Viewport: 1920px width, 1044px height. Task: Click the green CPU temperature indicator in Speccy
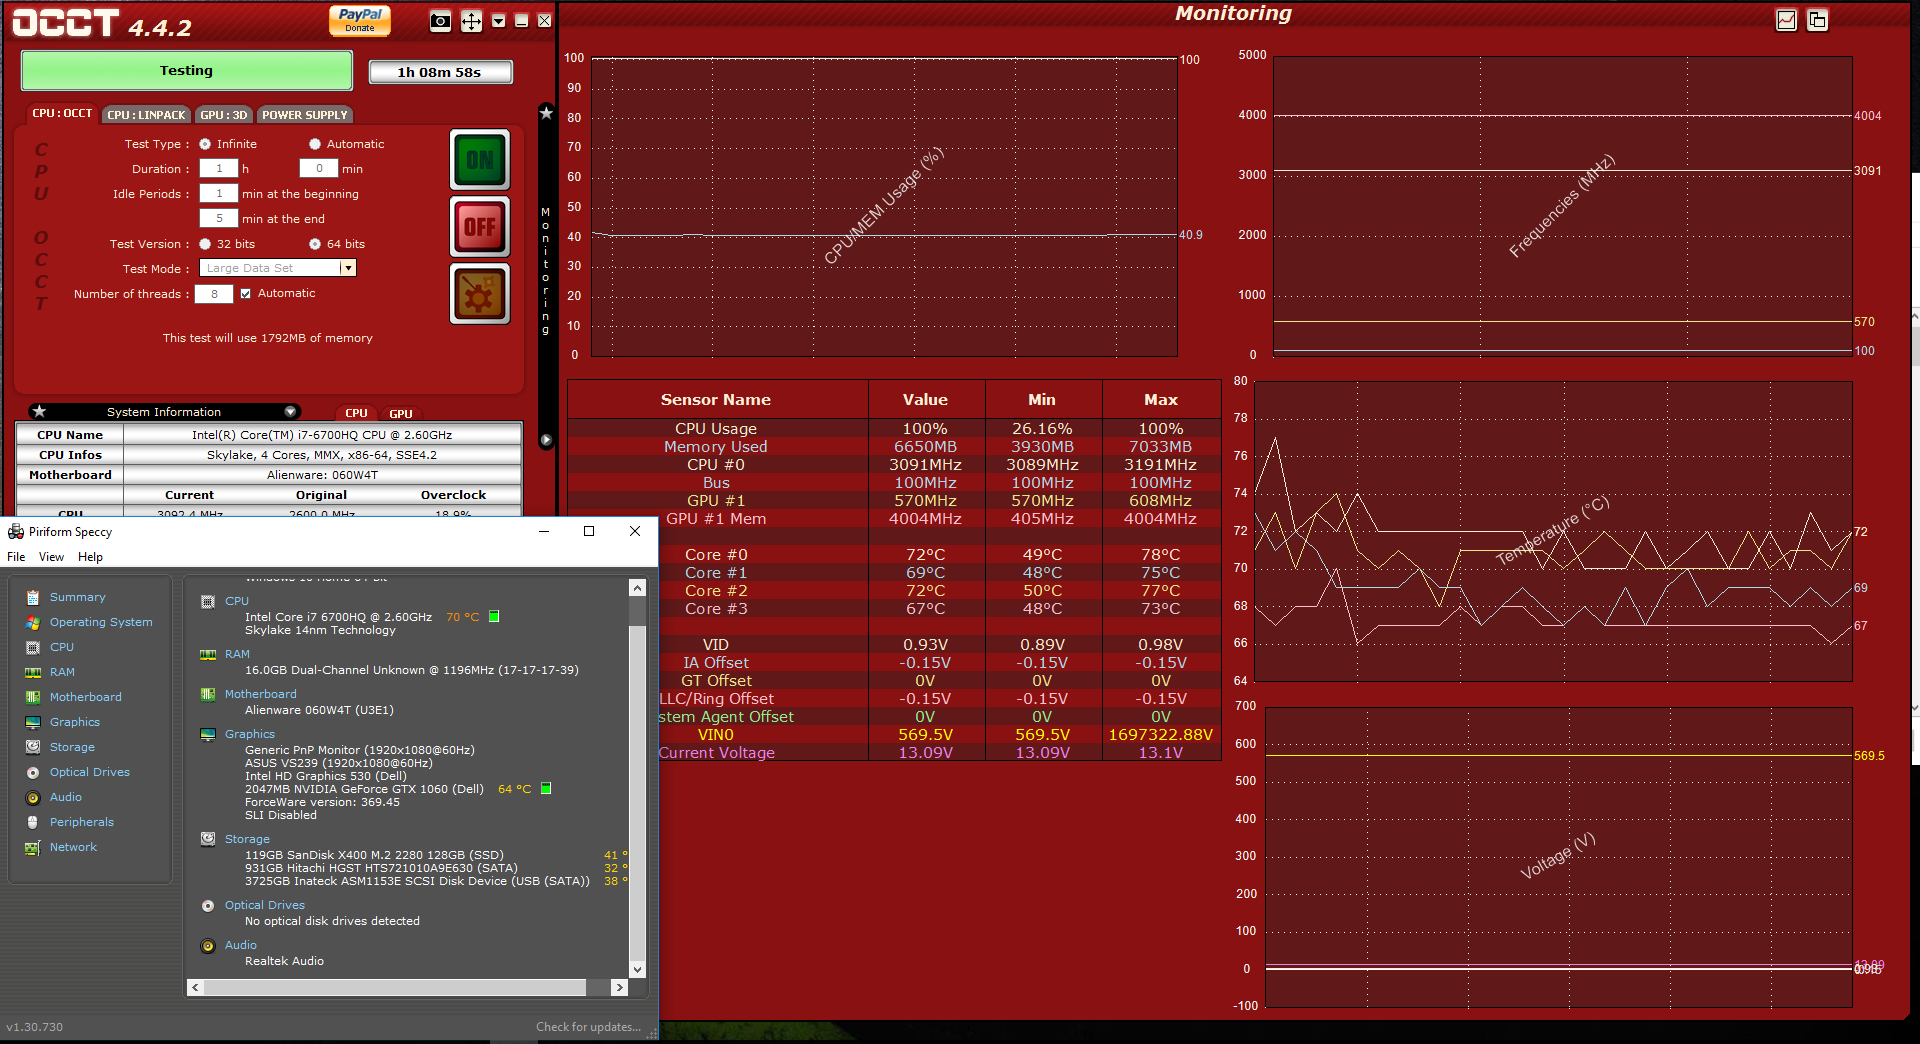pyautogui.click(x=494, y=617)
